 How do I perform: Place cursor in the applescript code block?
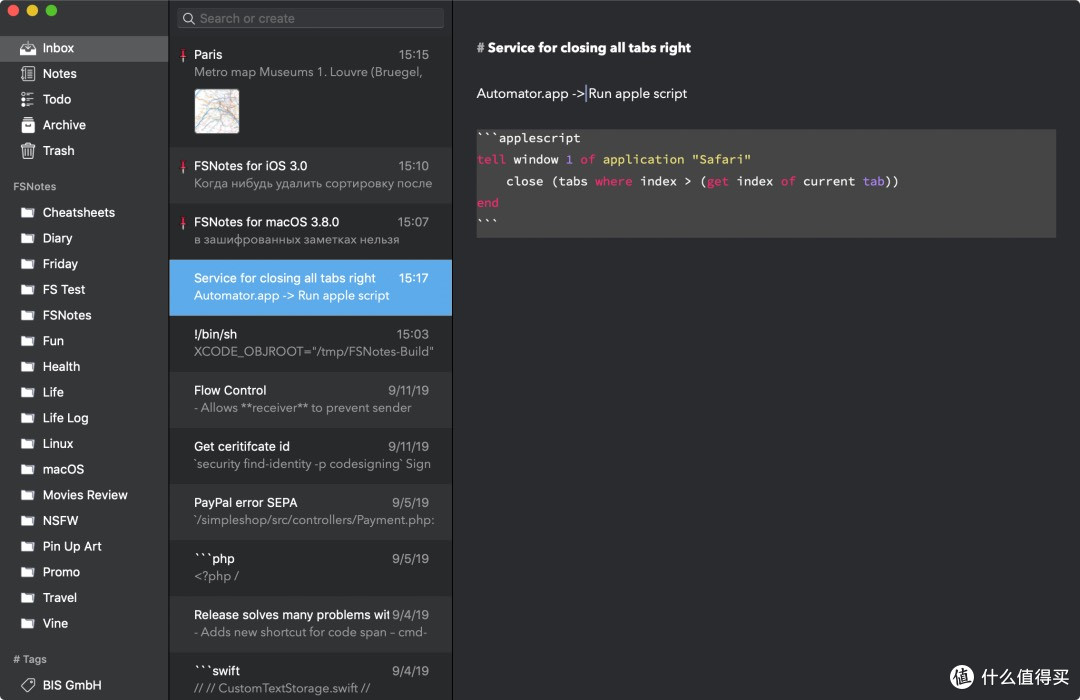pos(766,183)
